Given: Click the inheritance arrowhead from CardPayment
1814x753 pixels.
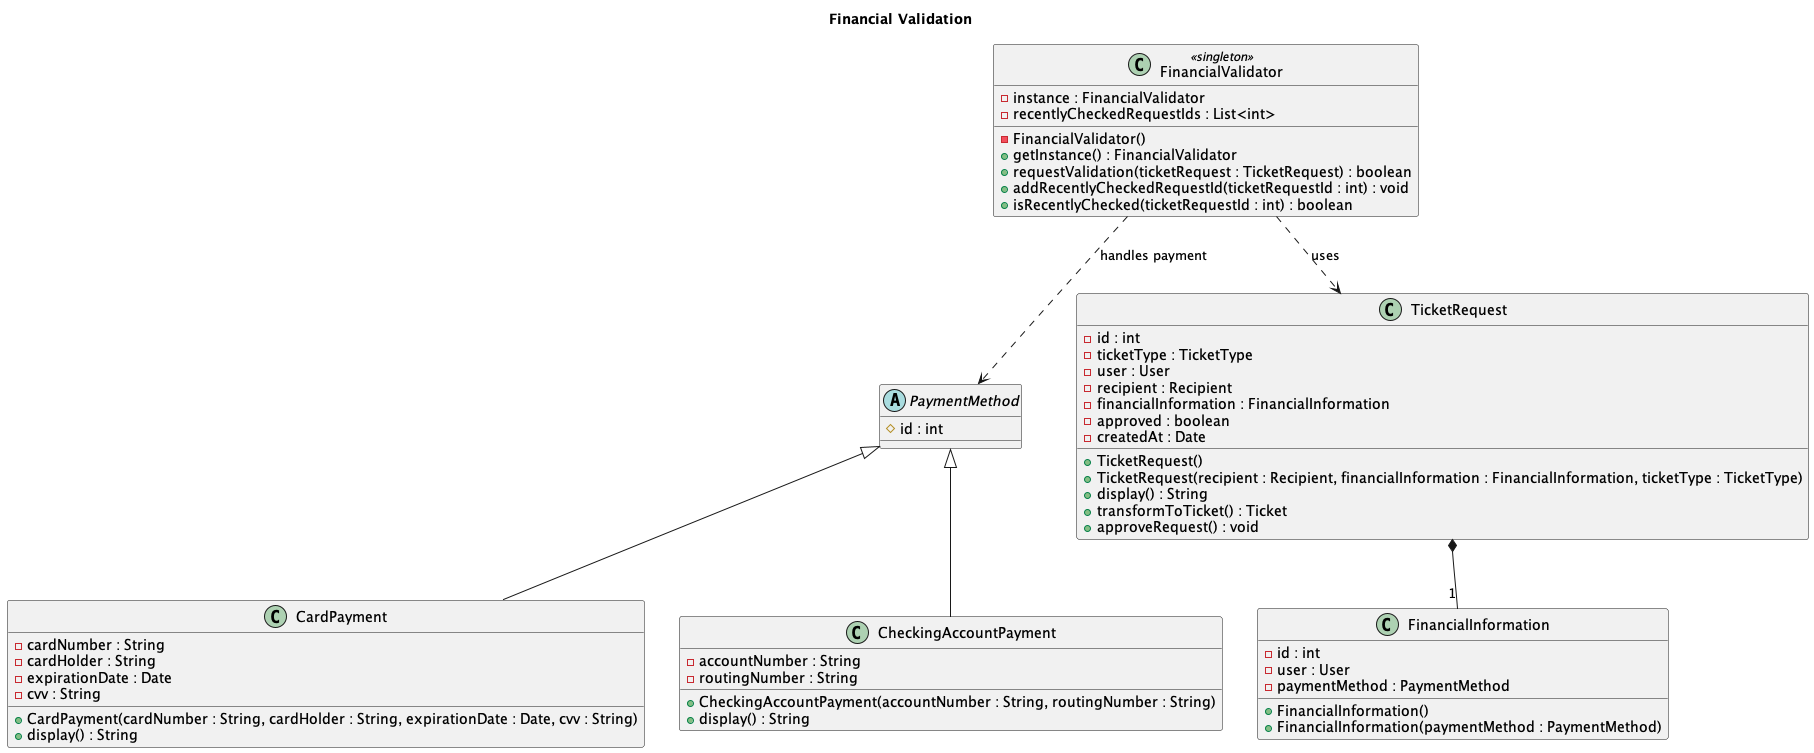Looking at the screenshot, I should pyautogui.click(x=870, y=453).
